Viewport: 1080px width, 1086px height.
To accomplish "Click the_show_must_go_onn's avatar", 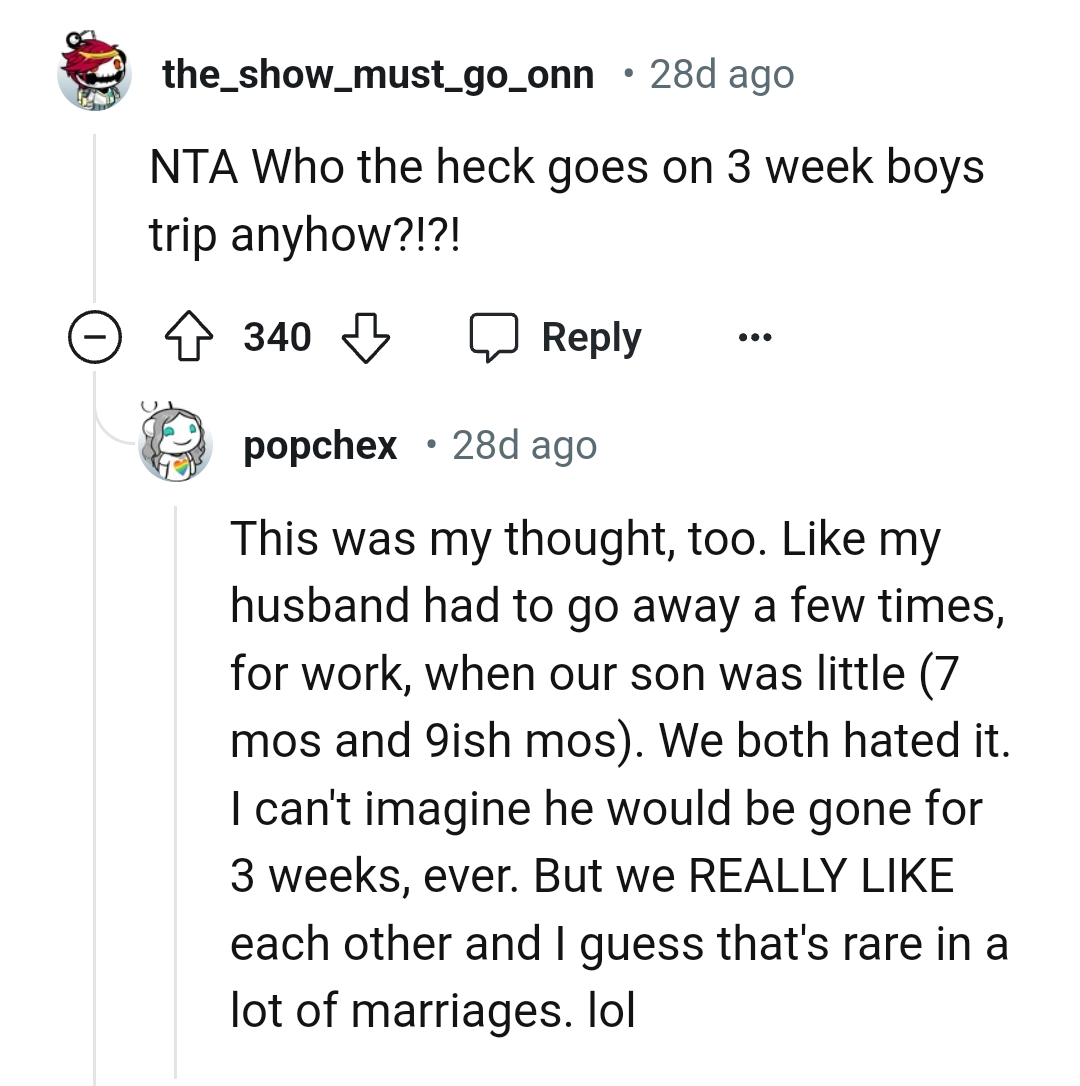I will tap(95, 72).
